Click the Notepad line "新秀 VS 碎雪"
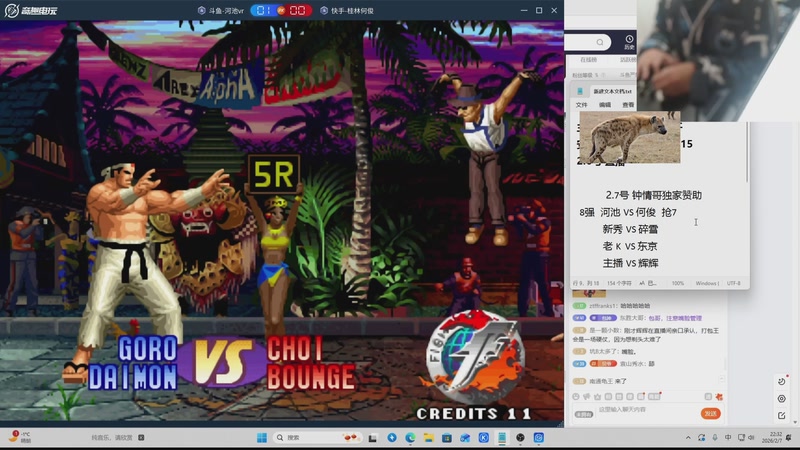This screenshot has height=450, width=800. [630, 229]
